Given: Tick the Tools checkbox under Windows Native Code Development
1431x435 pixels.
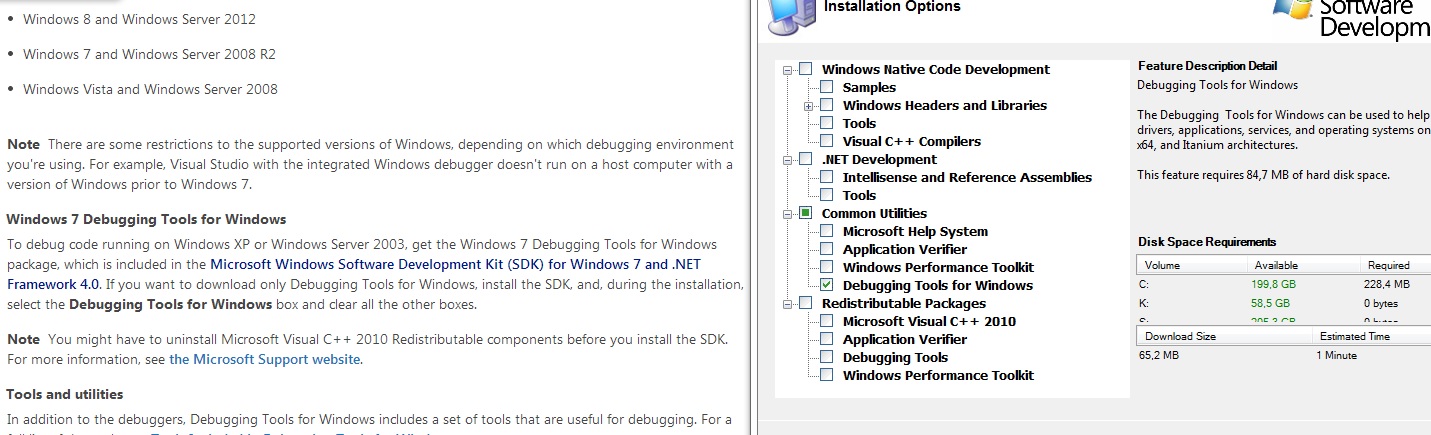Looking at the screenshot, I should (826, 123).
